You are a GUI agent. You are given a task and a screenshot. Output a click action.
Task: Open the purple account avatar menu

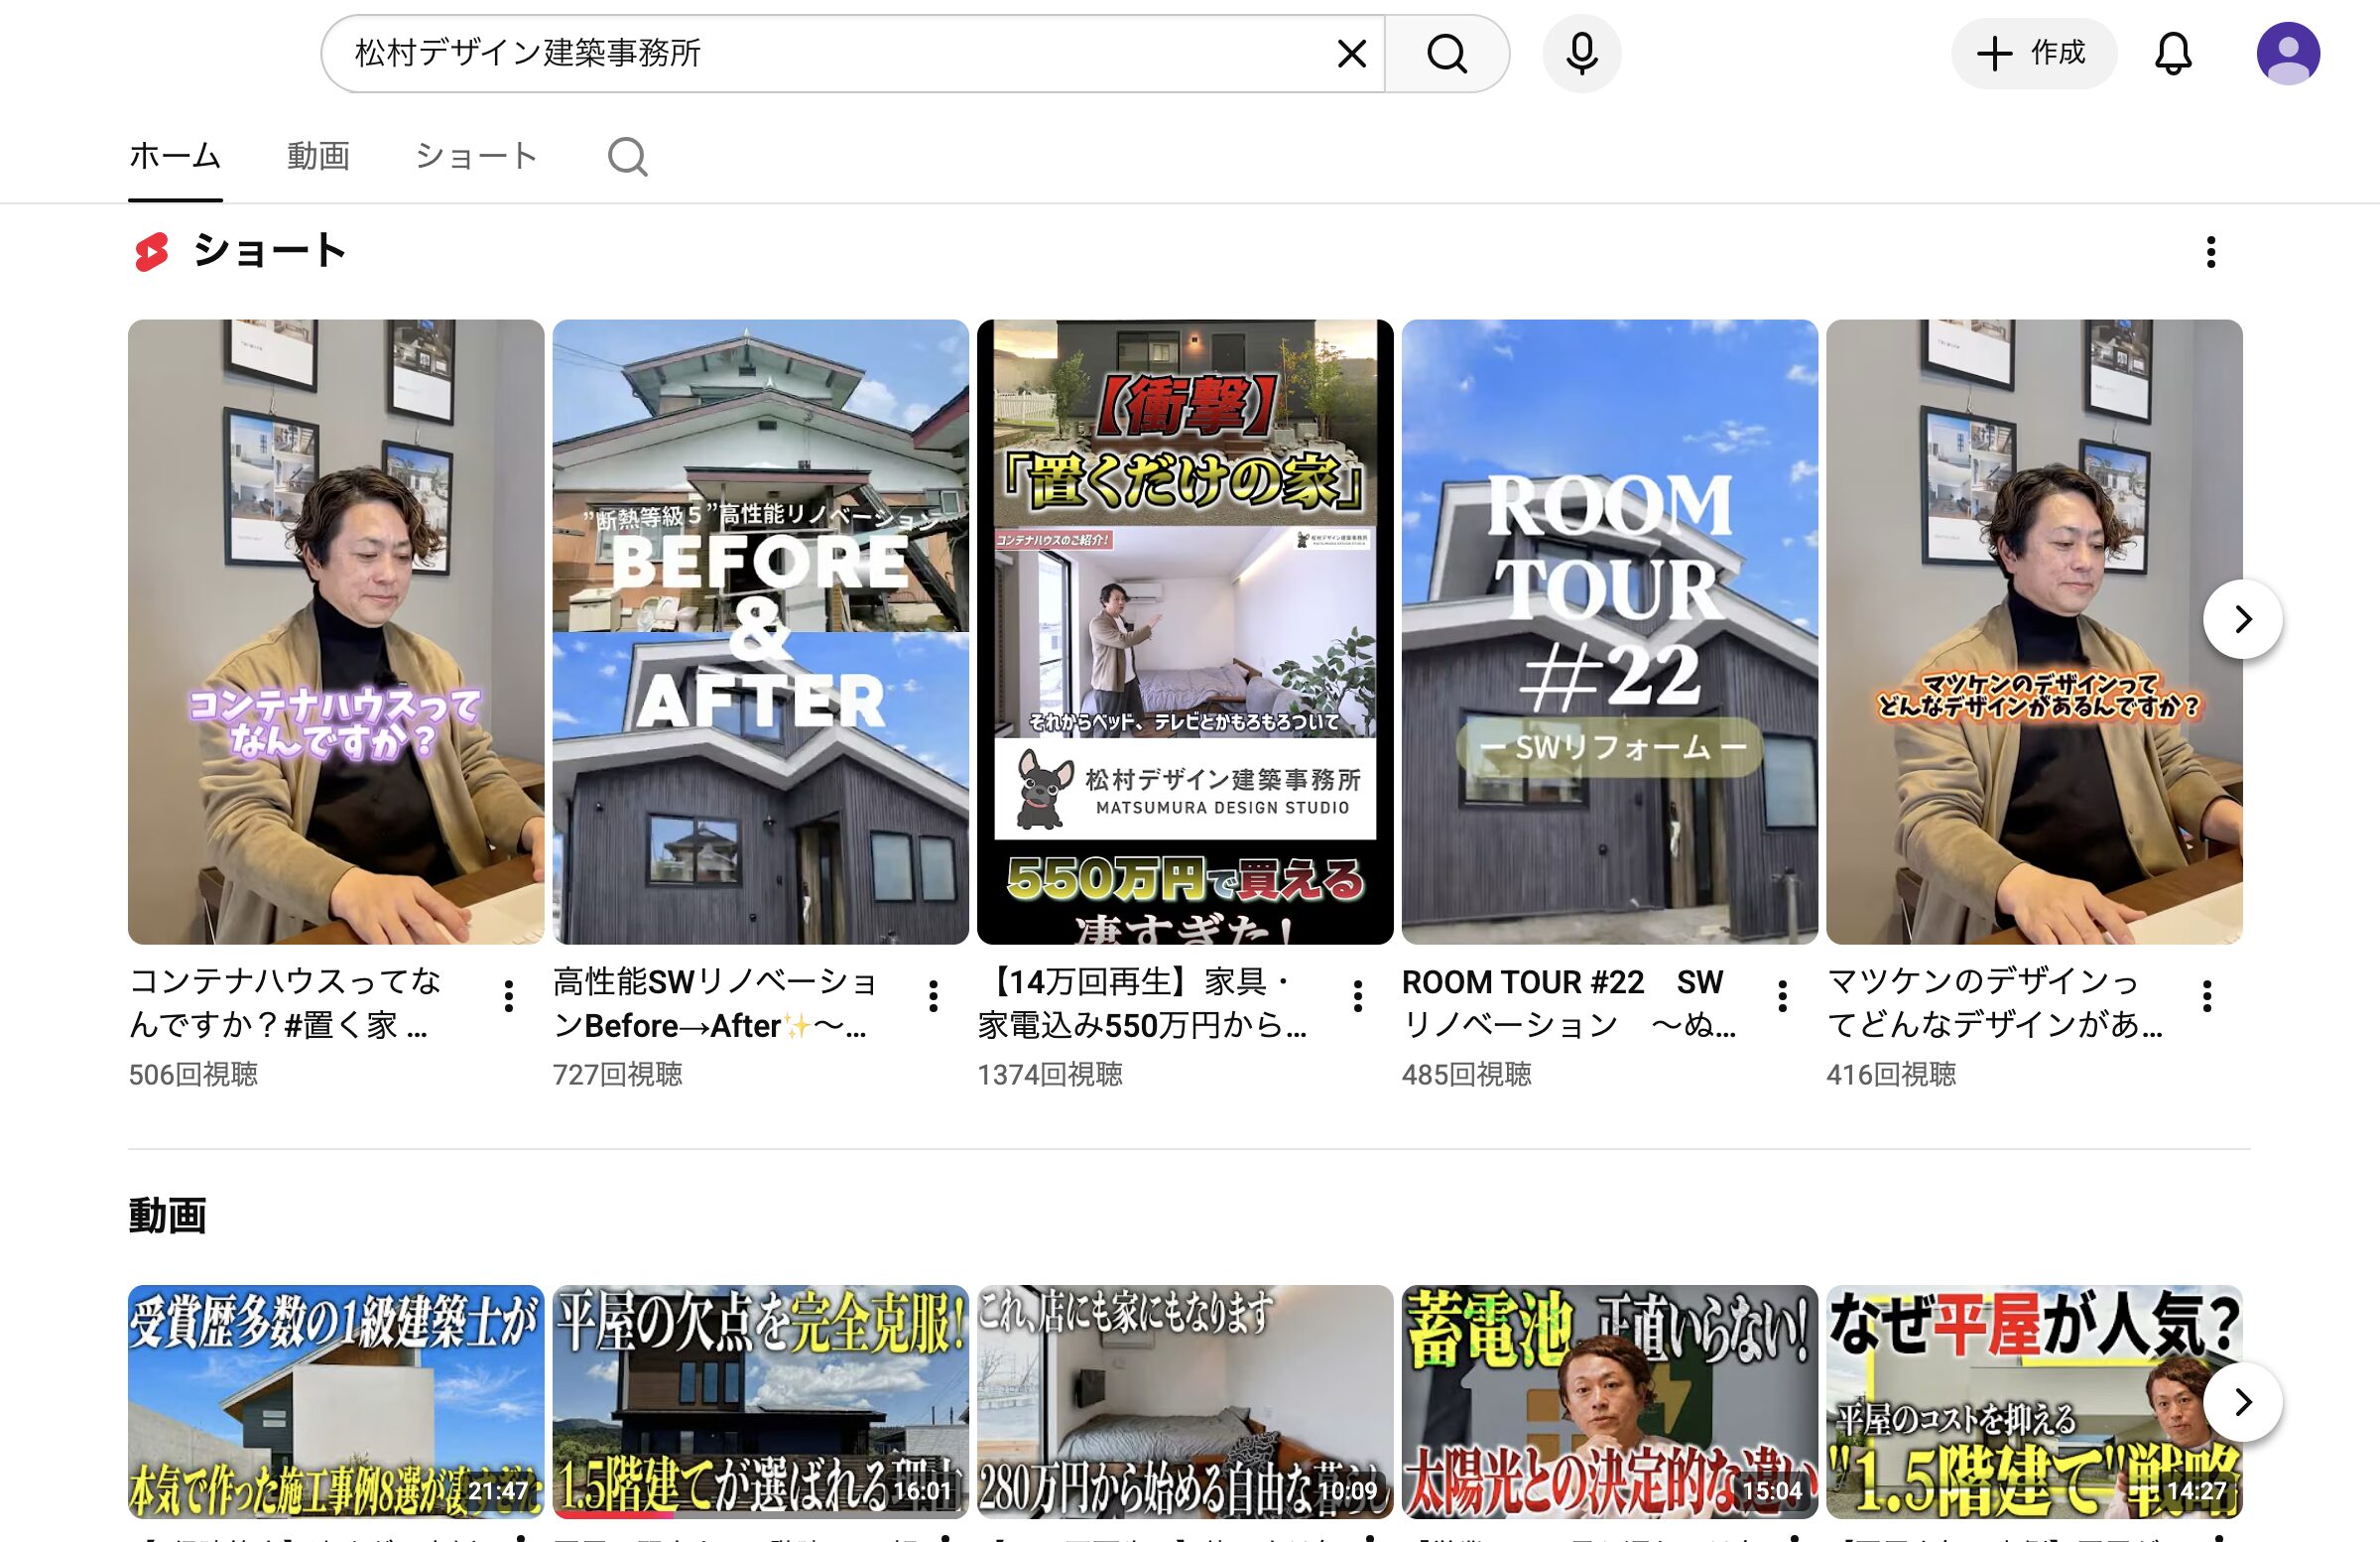[x=2287, y=54]
